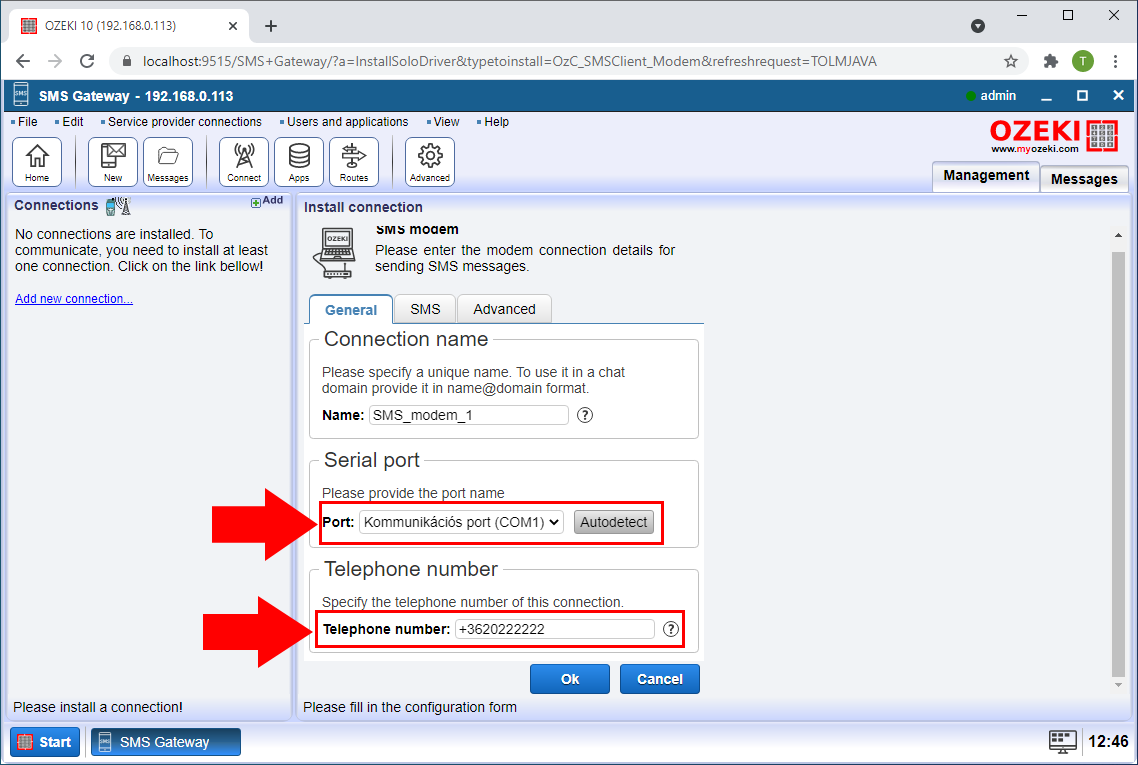This screenshot has width=1138, height=765.
Task: Reload the browser page
Action: coord(87,62)
